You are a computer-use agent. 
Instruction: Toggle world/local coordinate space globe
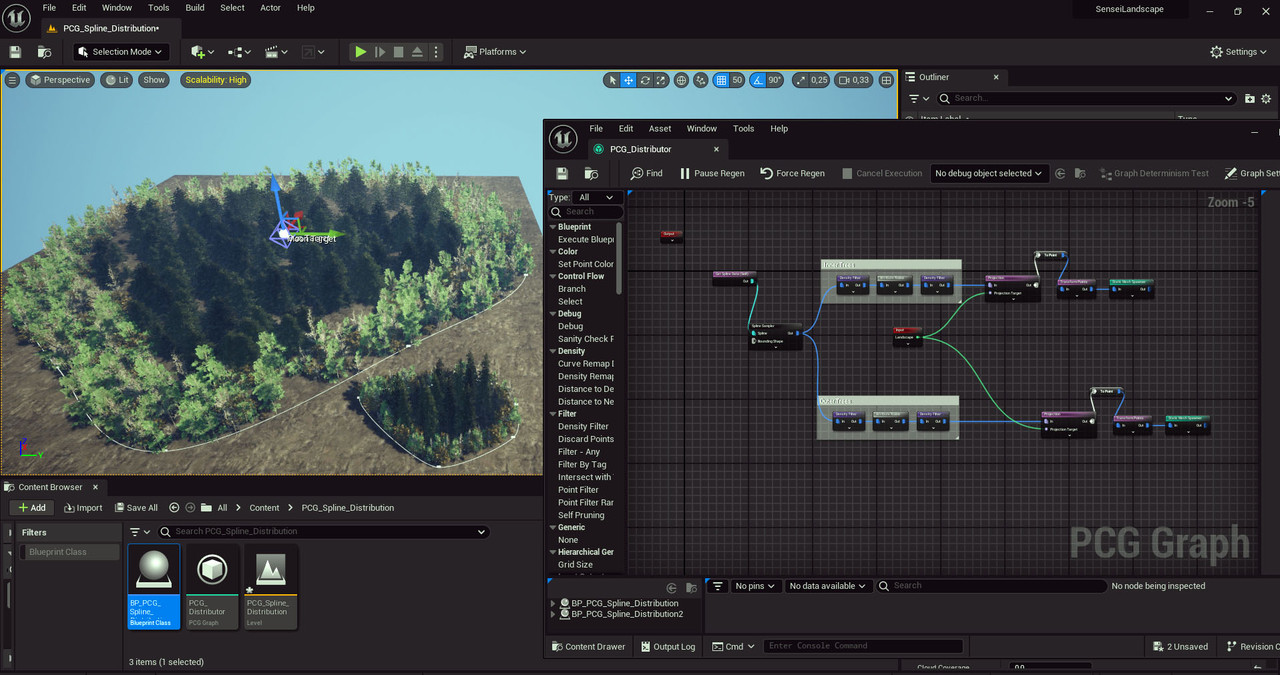pos(681,80)
